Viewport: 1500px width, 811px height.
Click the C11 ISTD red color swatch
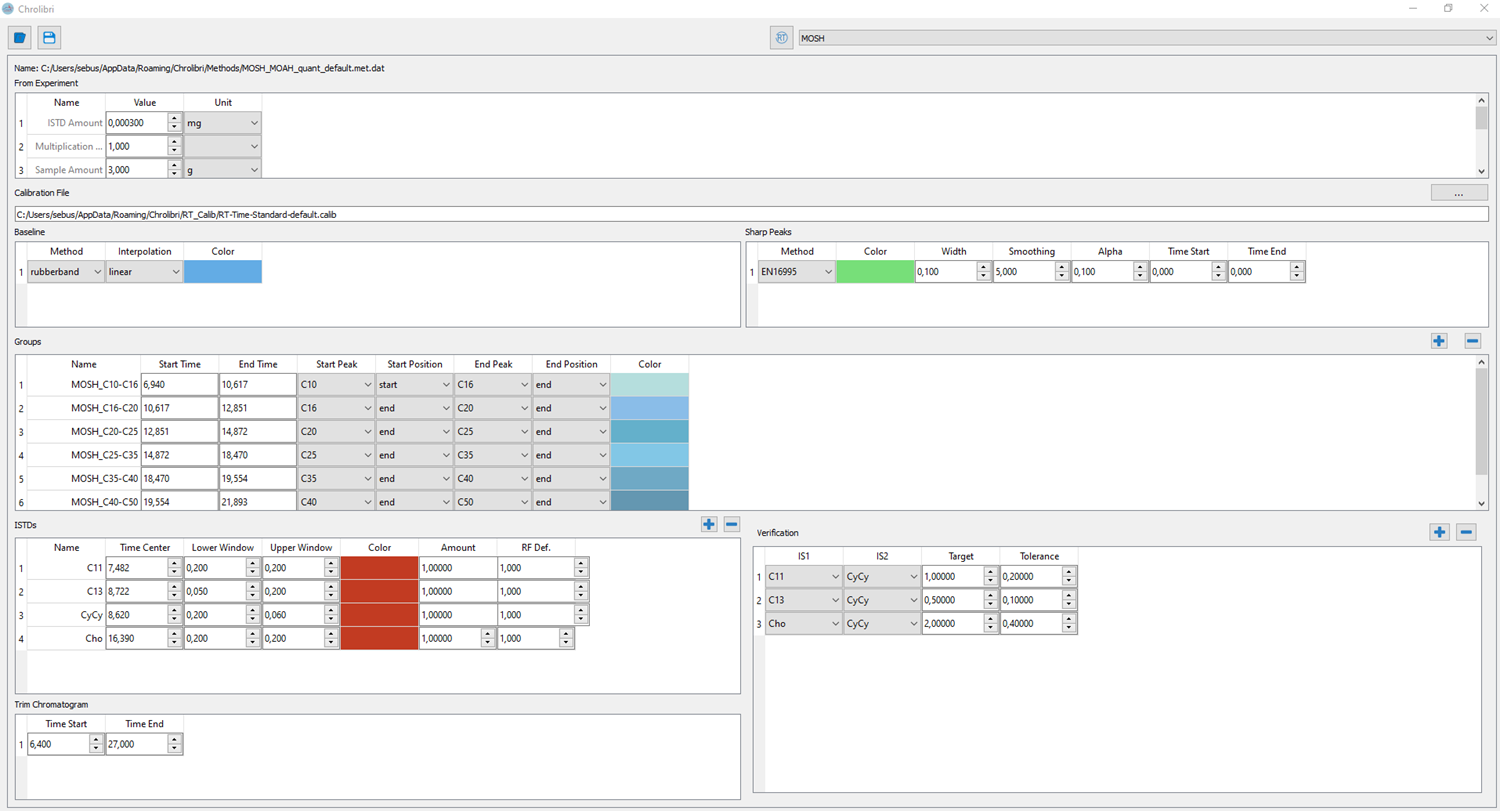[380, 567]
